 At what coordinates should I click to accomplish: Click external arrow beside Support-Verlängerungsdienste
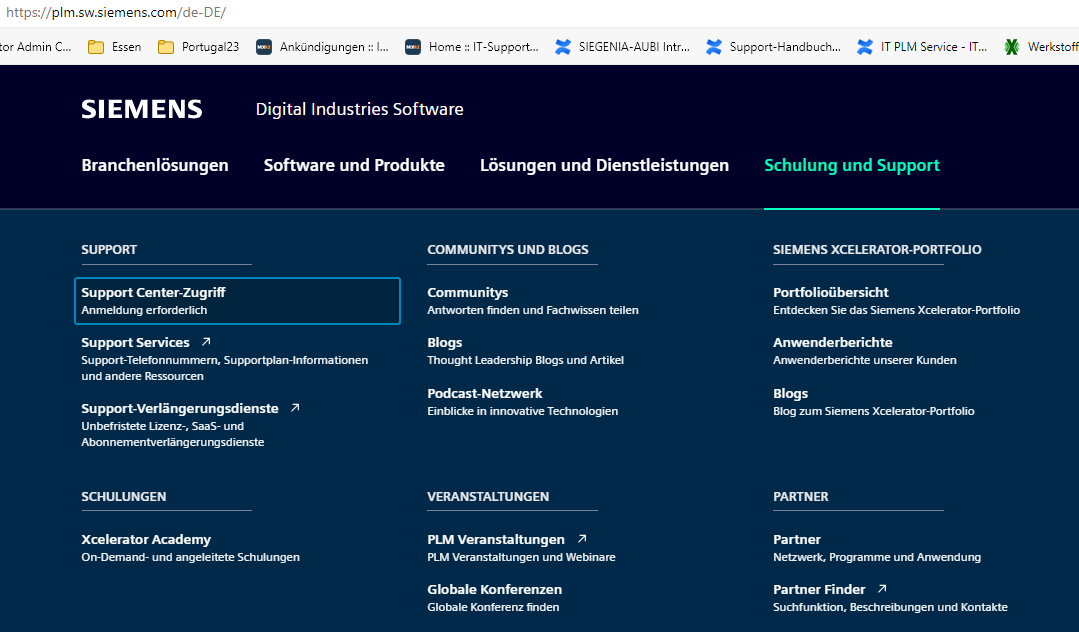click(x=295, y=408)
